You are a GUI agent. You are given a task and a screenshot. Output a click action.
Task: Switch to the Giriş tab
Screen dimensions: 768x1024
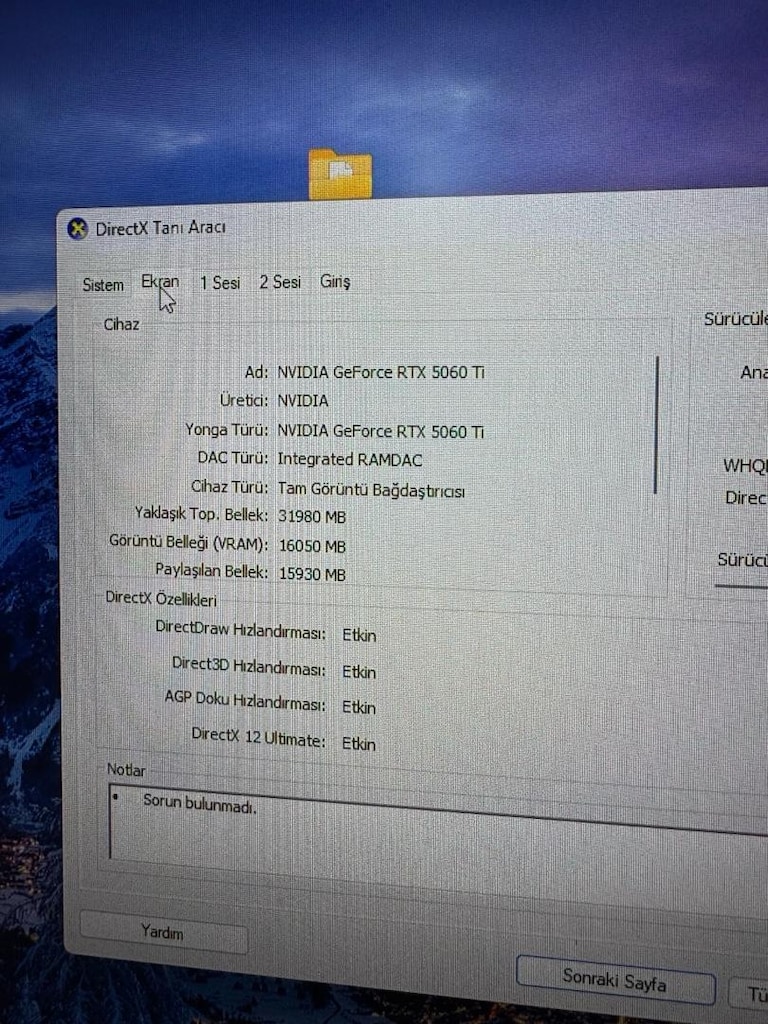click(x=335, y=281)
